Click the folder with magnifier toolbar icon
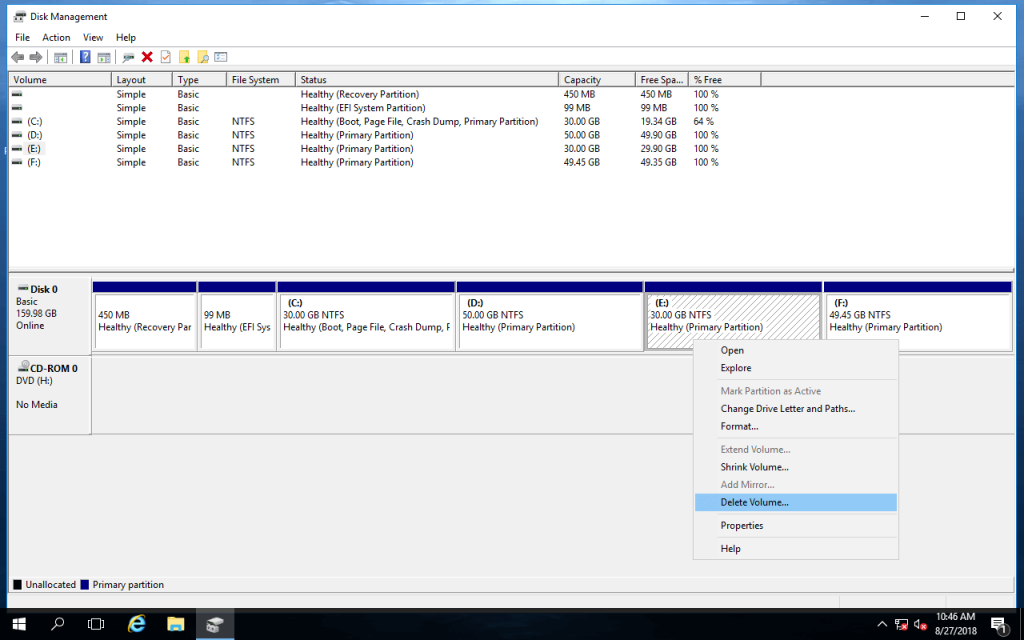Image resolution: width=1024 pixels, height=640 pixels. [x=203, y=57]
